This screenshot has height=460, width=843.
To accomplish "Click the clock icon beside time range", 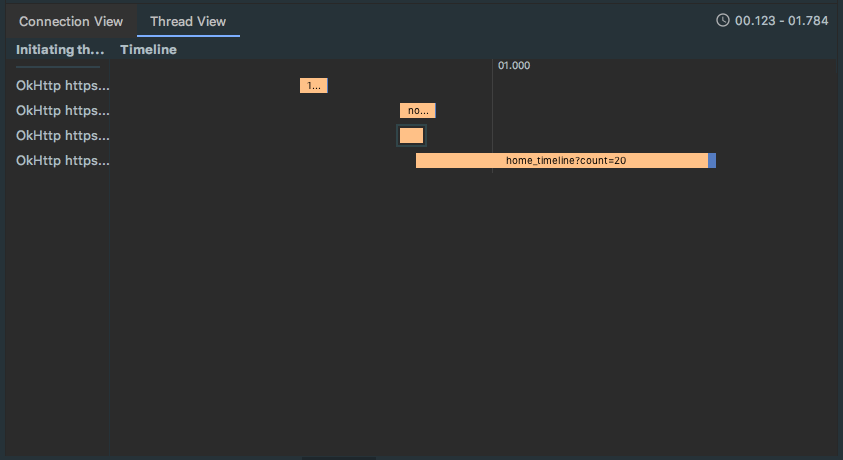I will (x=723, y=20).
